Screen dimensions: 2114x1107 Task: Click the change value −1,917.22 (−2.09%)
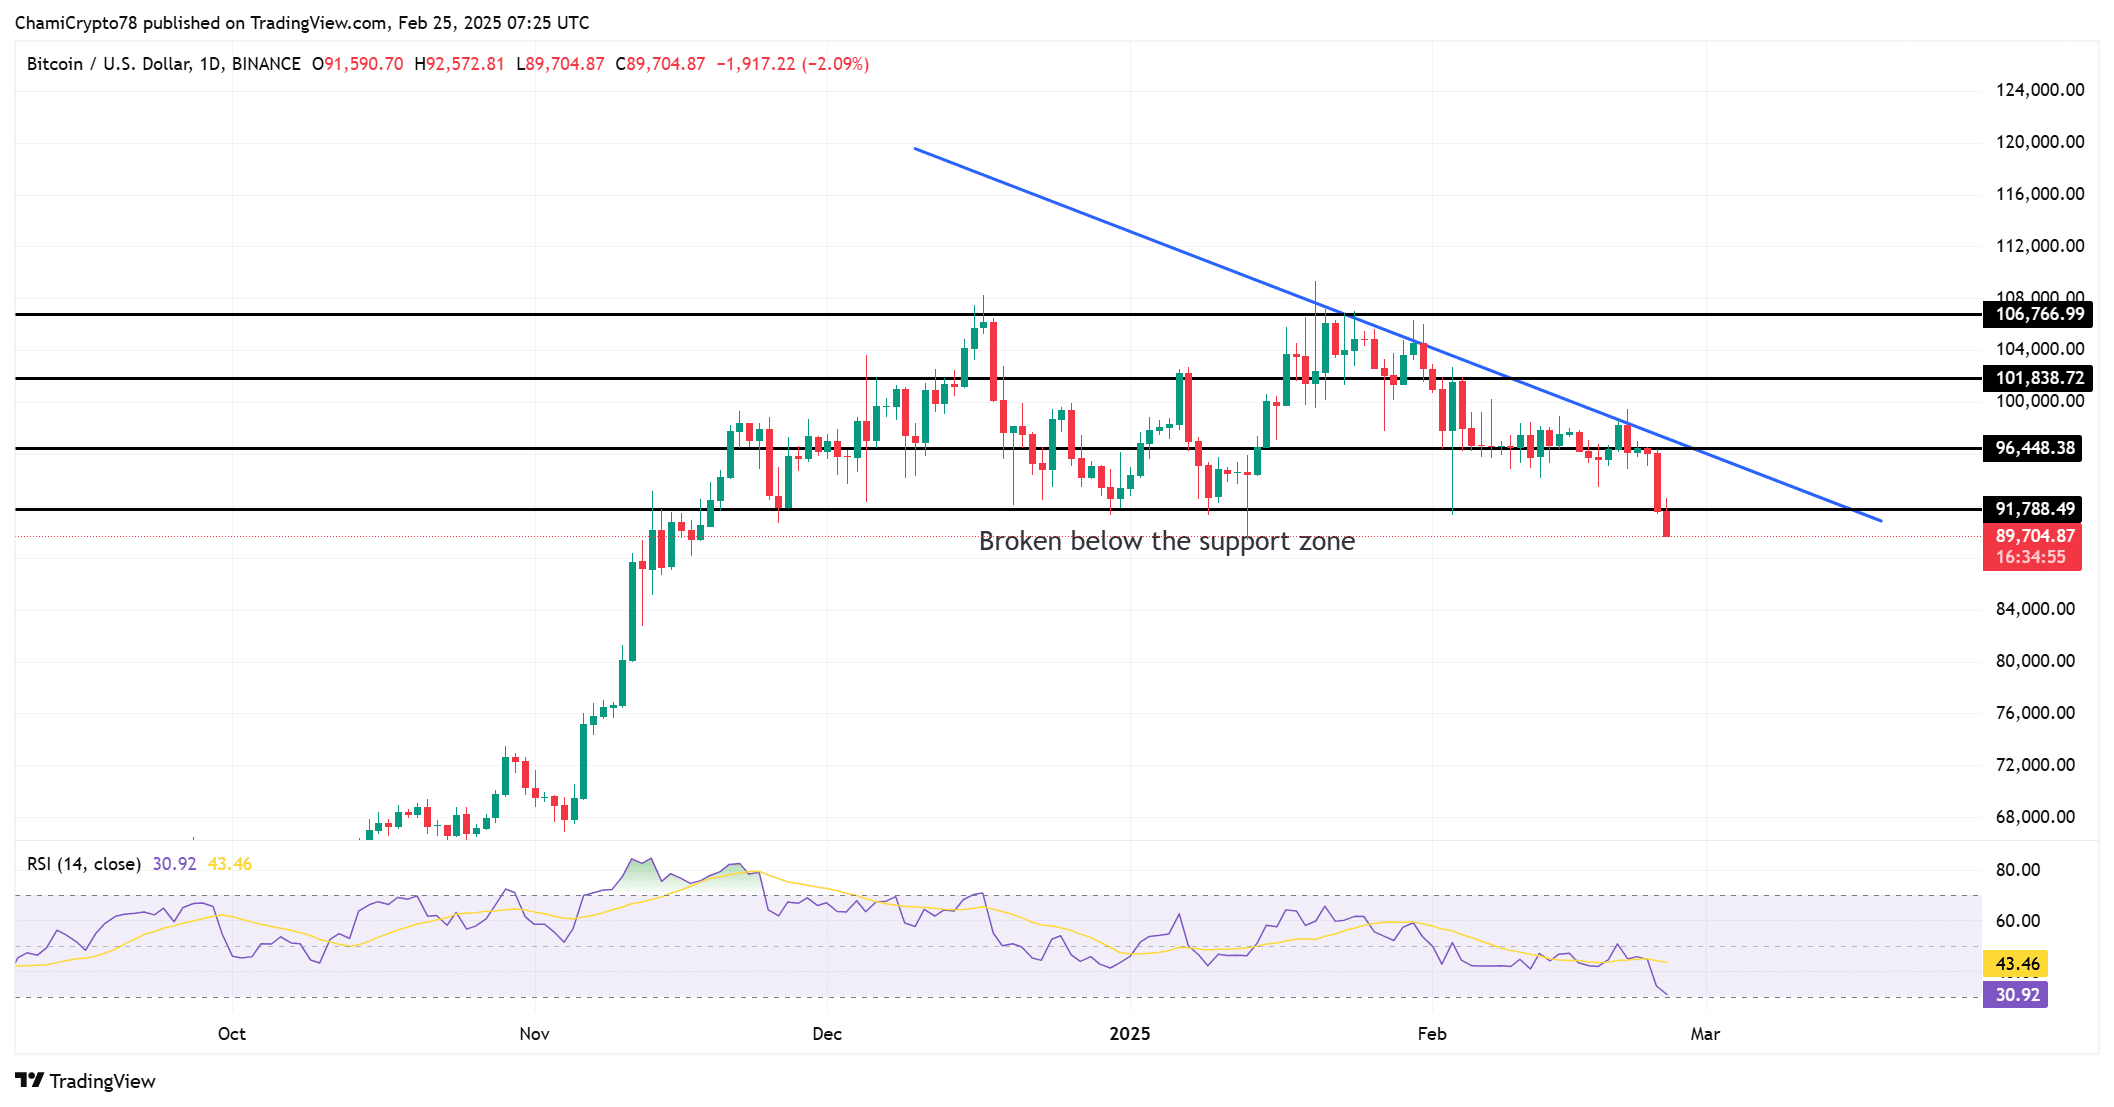pyautogui.click(x=792, y=64)
